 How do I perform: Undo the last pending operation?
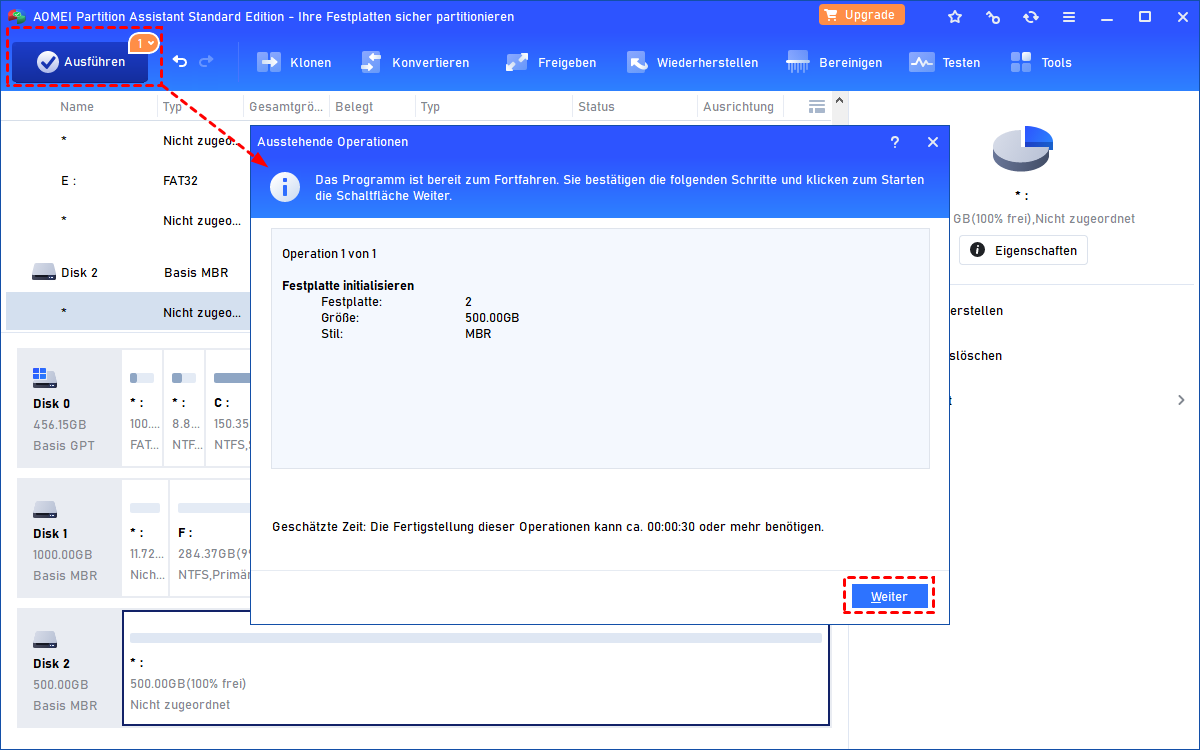[180, 62]
